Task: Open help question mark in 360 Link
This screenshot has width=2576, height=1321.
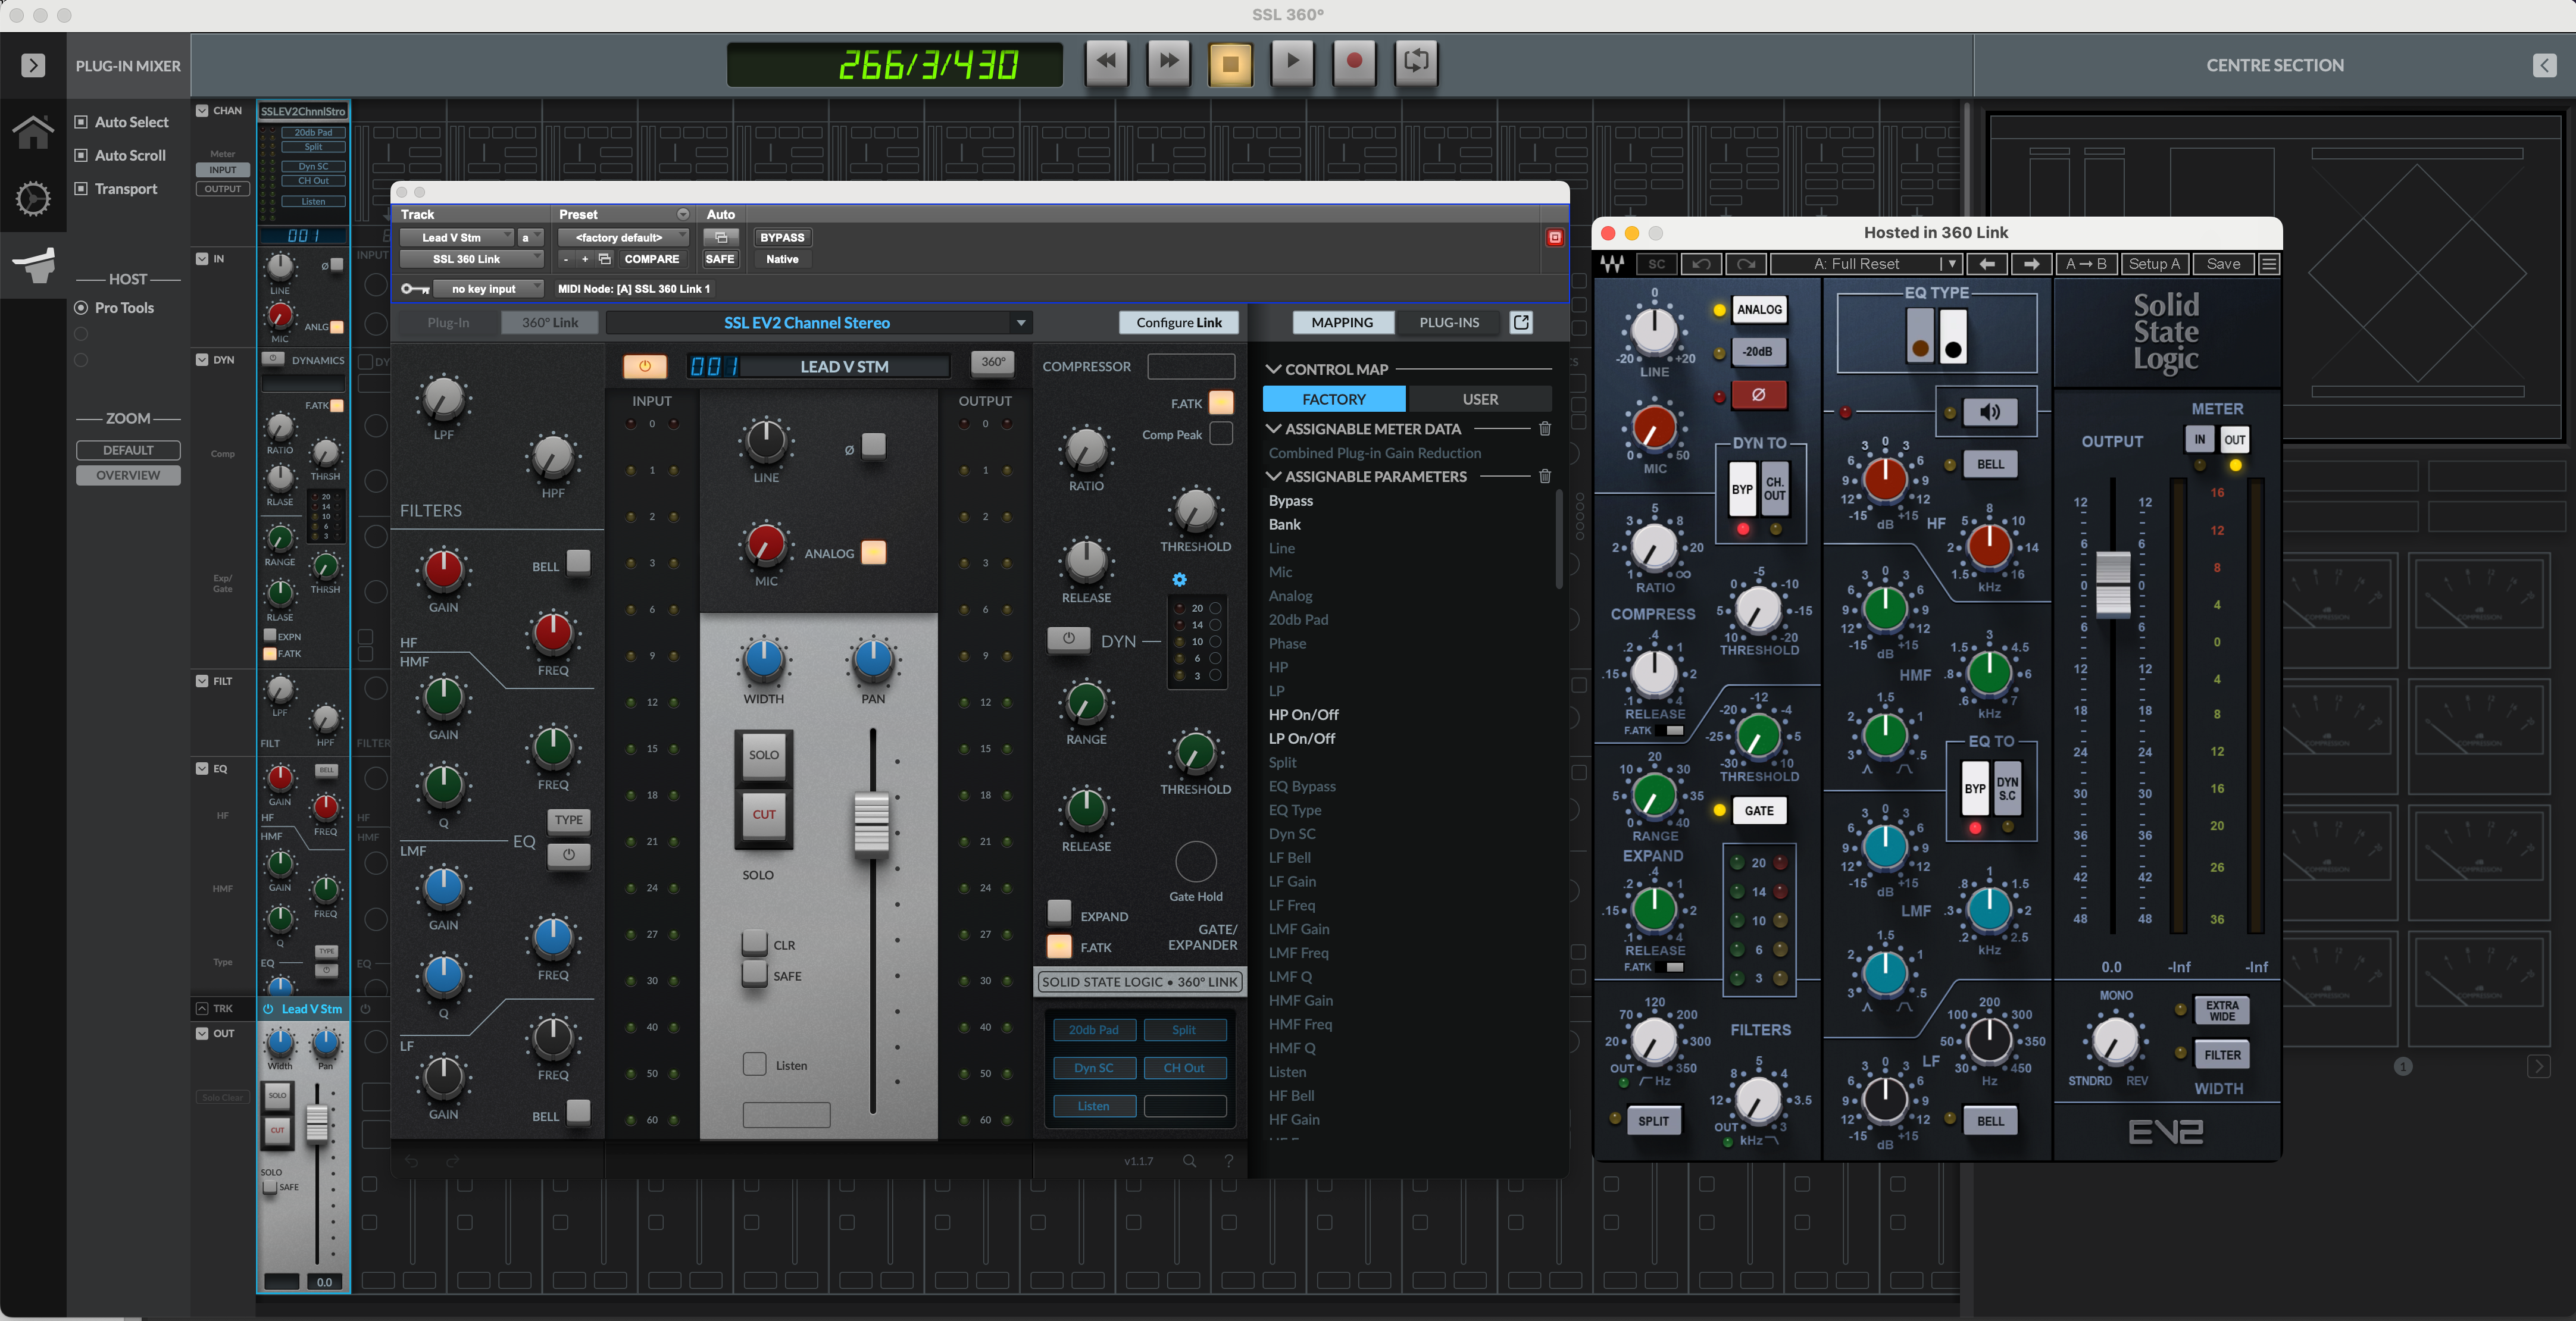Action: point(1229,1161)
